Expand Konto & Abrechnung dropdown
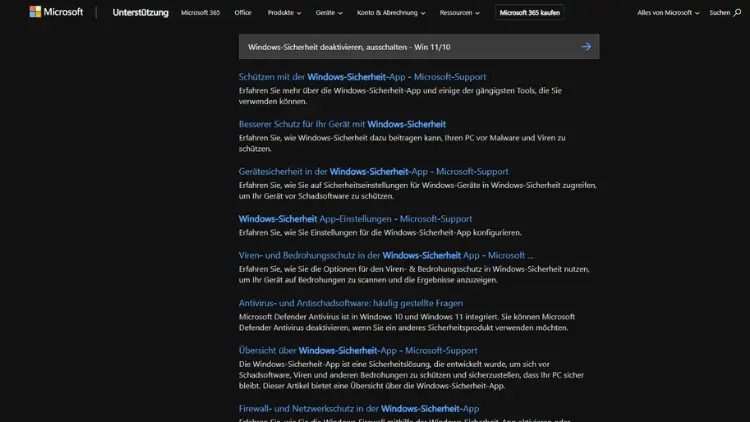 (391, 13)
